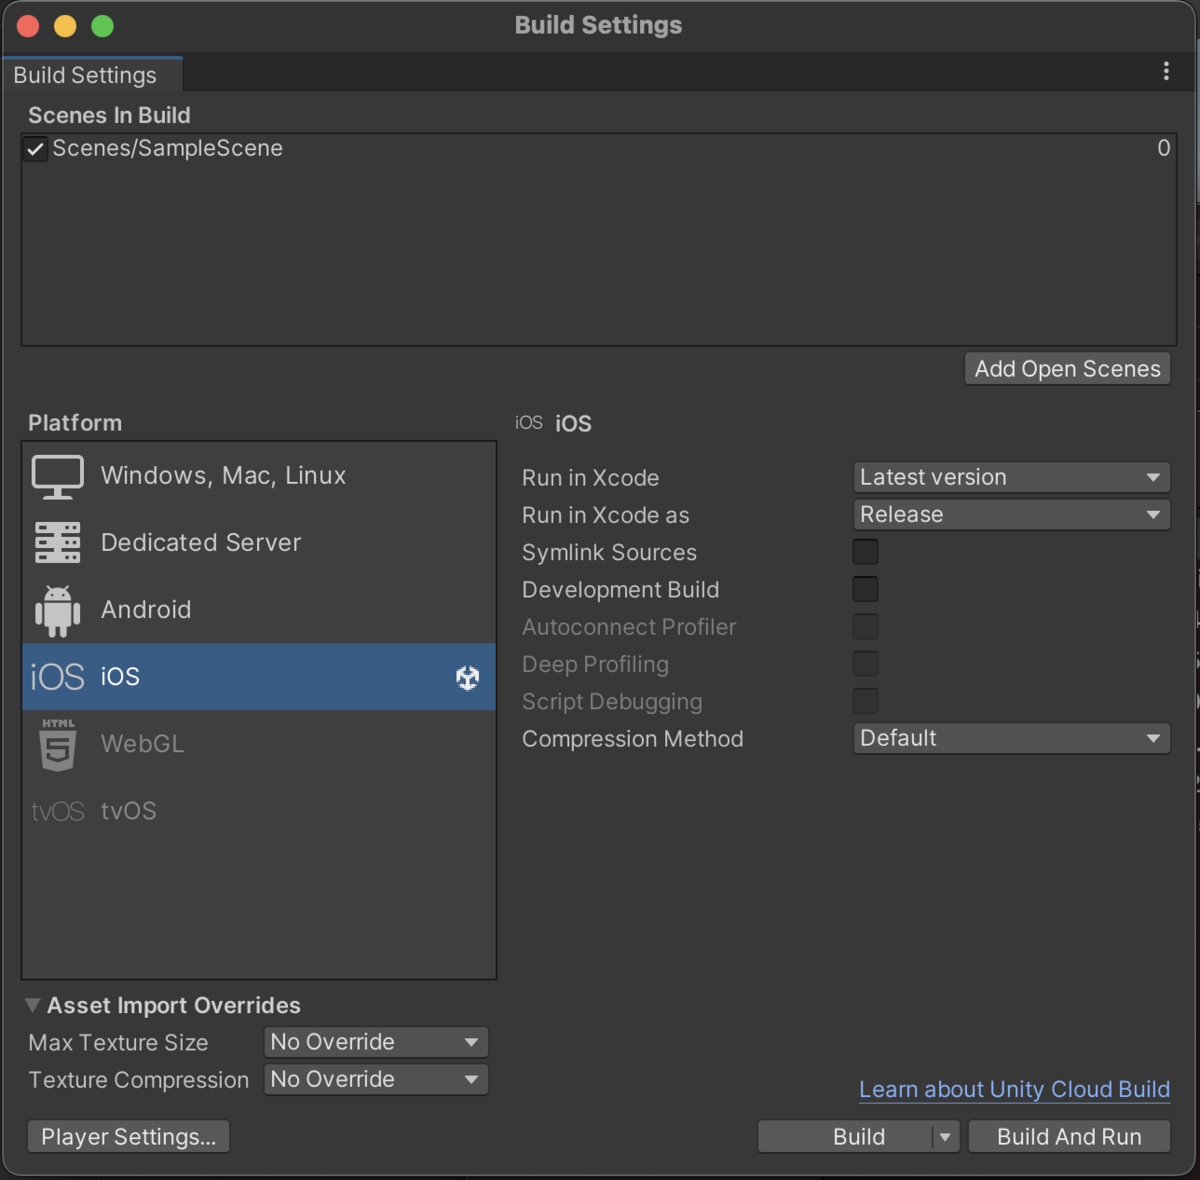This screenshot has height=1180, width=1200.
Task: Select the iOS icon in the platform list
Action: coord(57,677)
